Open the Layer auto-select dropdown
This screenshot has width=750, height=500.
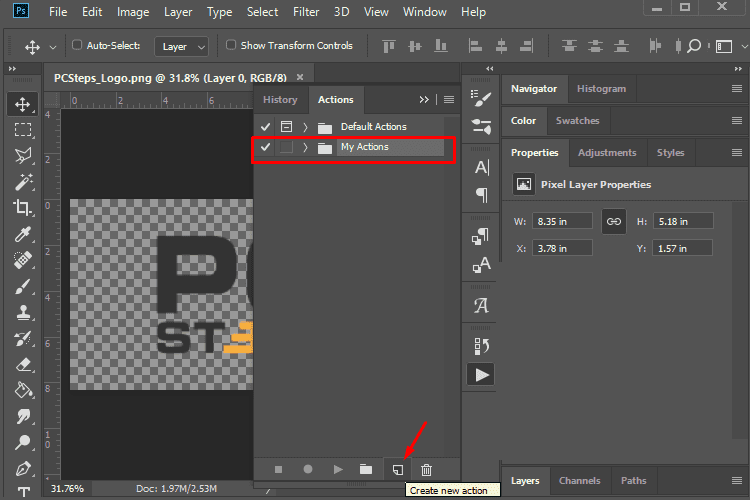pos(182,46)
